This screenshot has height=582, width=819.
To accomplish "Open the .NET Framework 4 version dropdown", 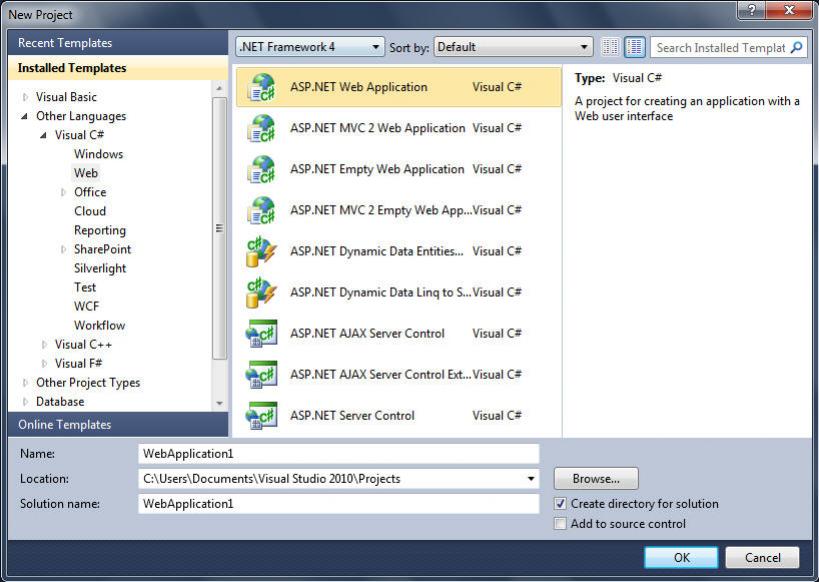I will click(x=310, y=47).
